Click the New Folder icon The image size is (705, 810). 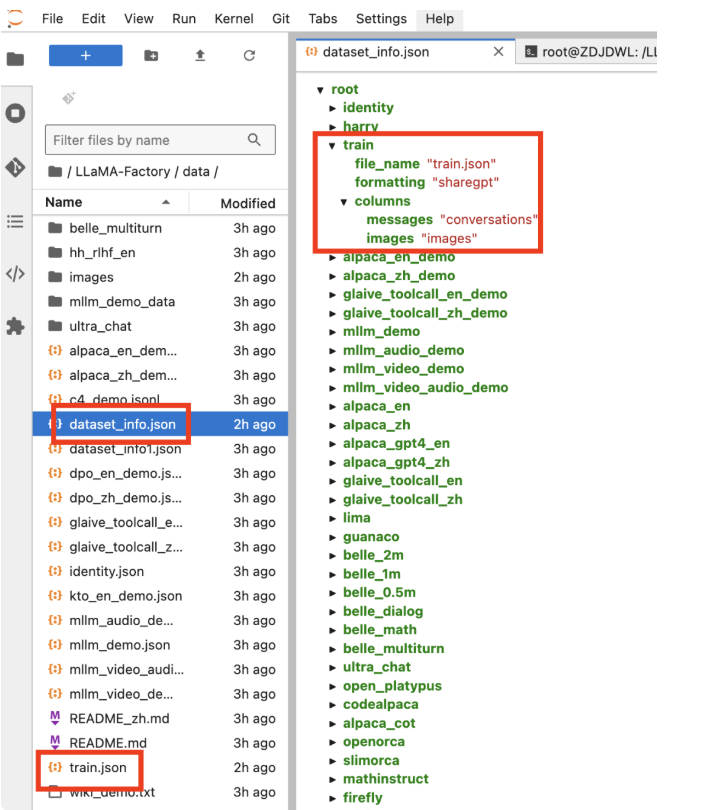pos(151,55)
